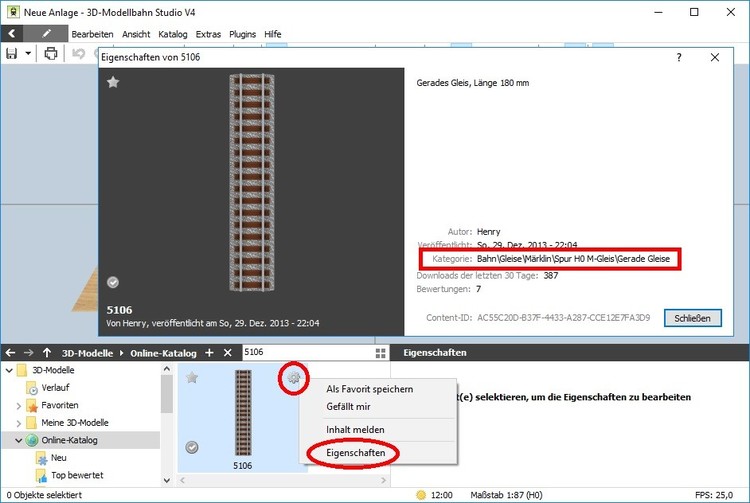Image resolution: width=750 pixels, height=503 pixels.
Task: Collapse the Online-Katalog tree node
Action: [x=19, y=440]
